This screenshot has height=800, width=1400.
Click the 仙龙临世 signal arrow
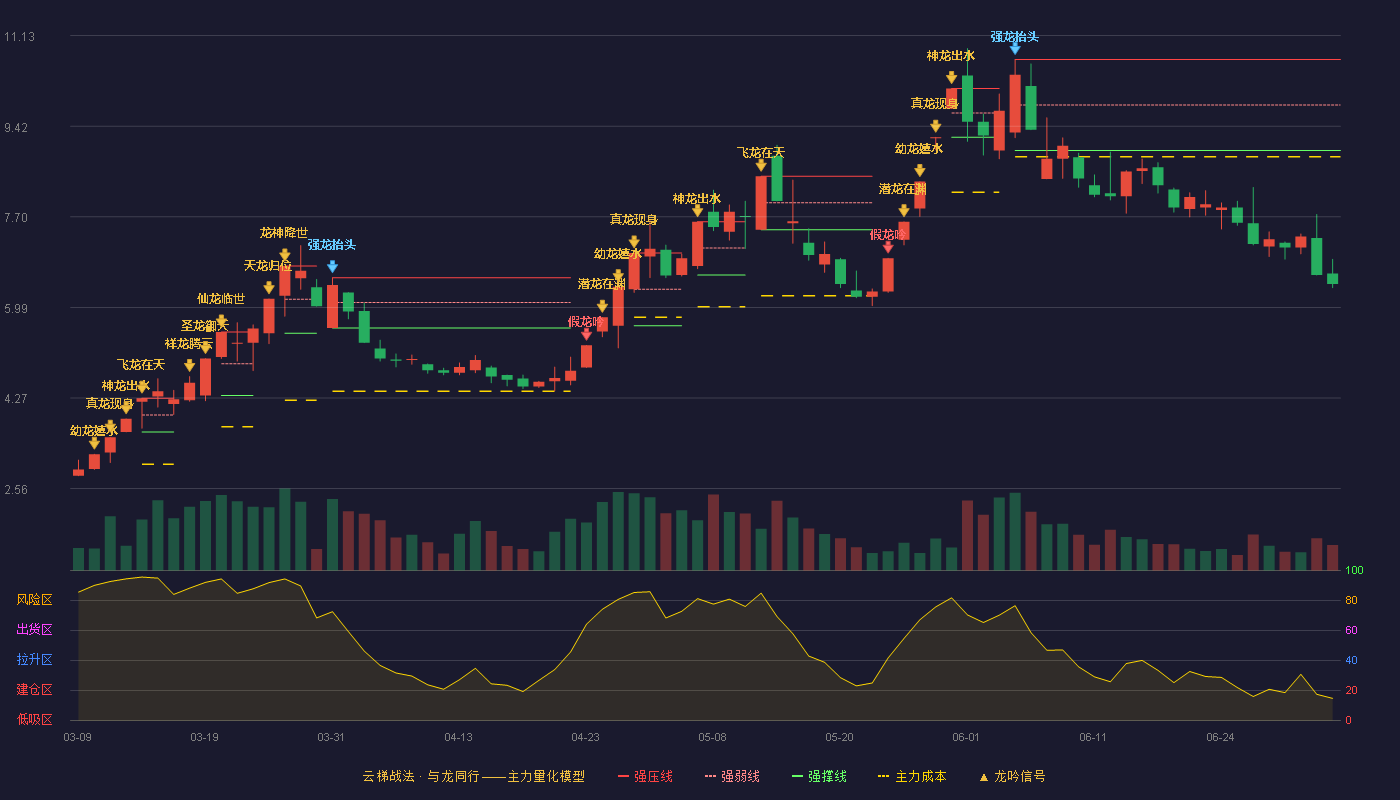tap(222, 321)
